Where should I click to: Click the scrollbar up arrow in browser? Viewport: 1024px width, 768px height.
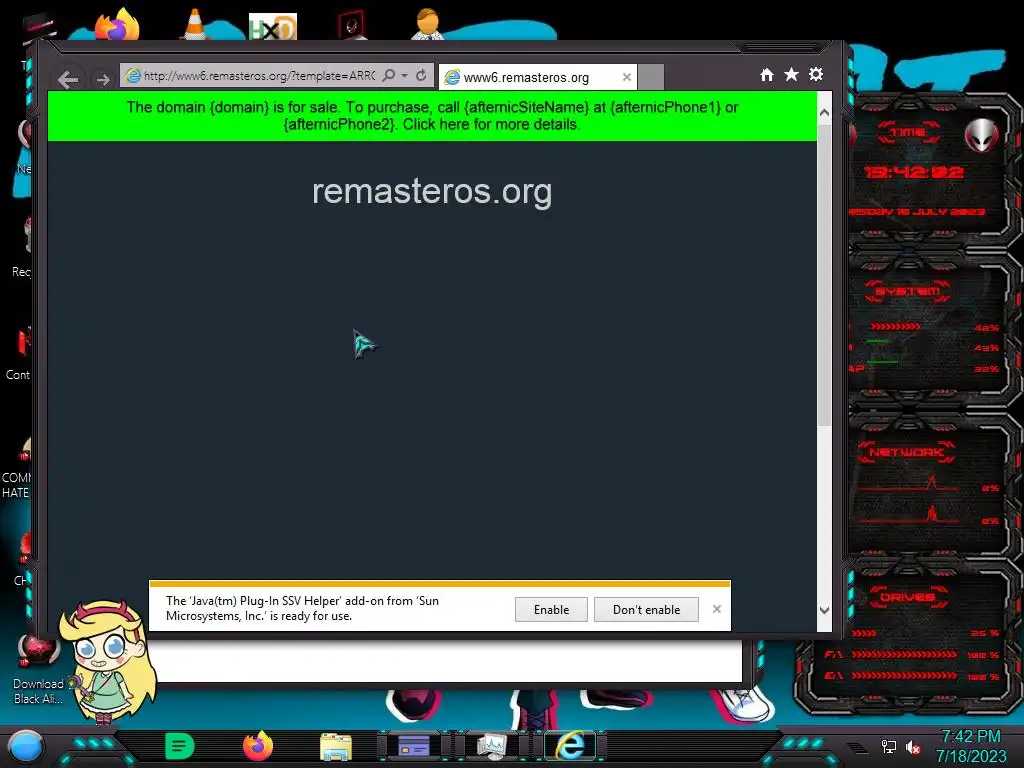(824, 113)
